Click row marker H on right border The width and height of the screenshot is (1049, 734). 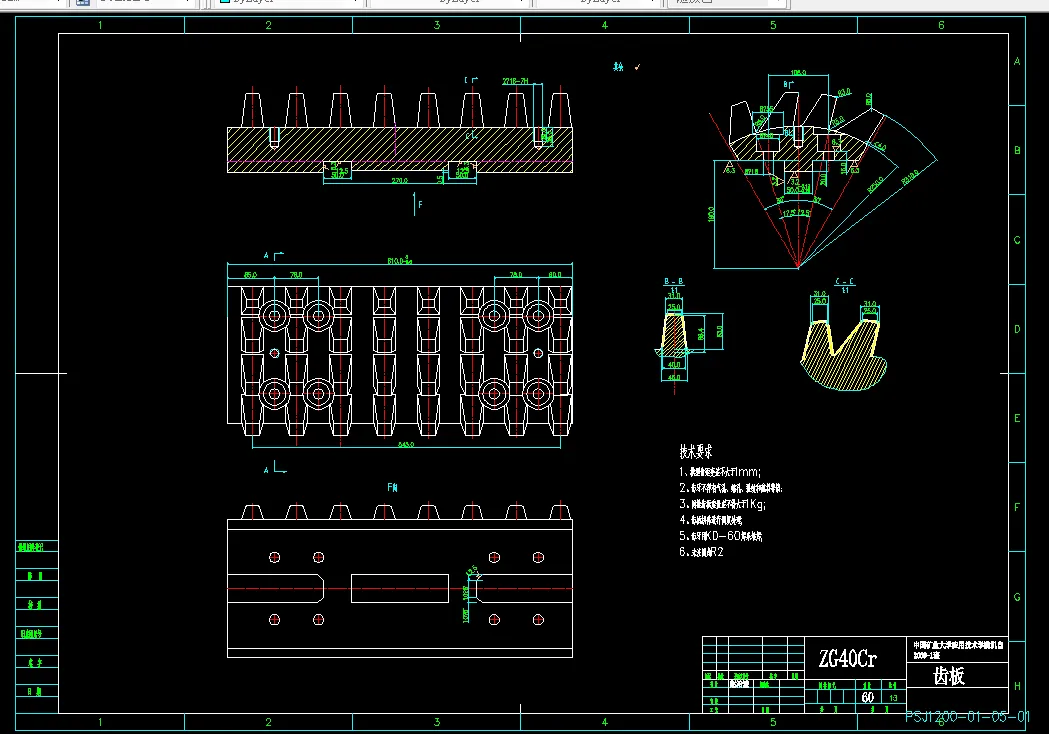point(1017,686)
